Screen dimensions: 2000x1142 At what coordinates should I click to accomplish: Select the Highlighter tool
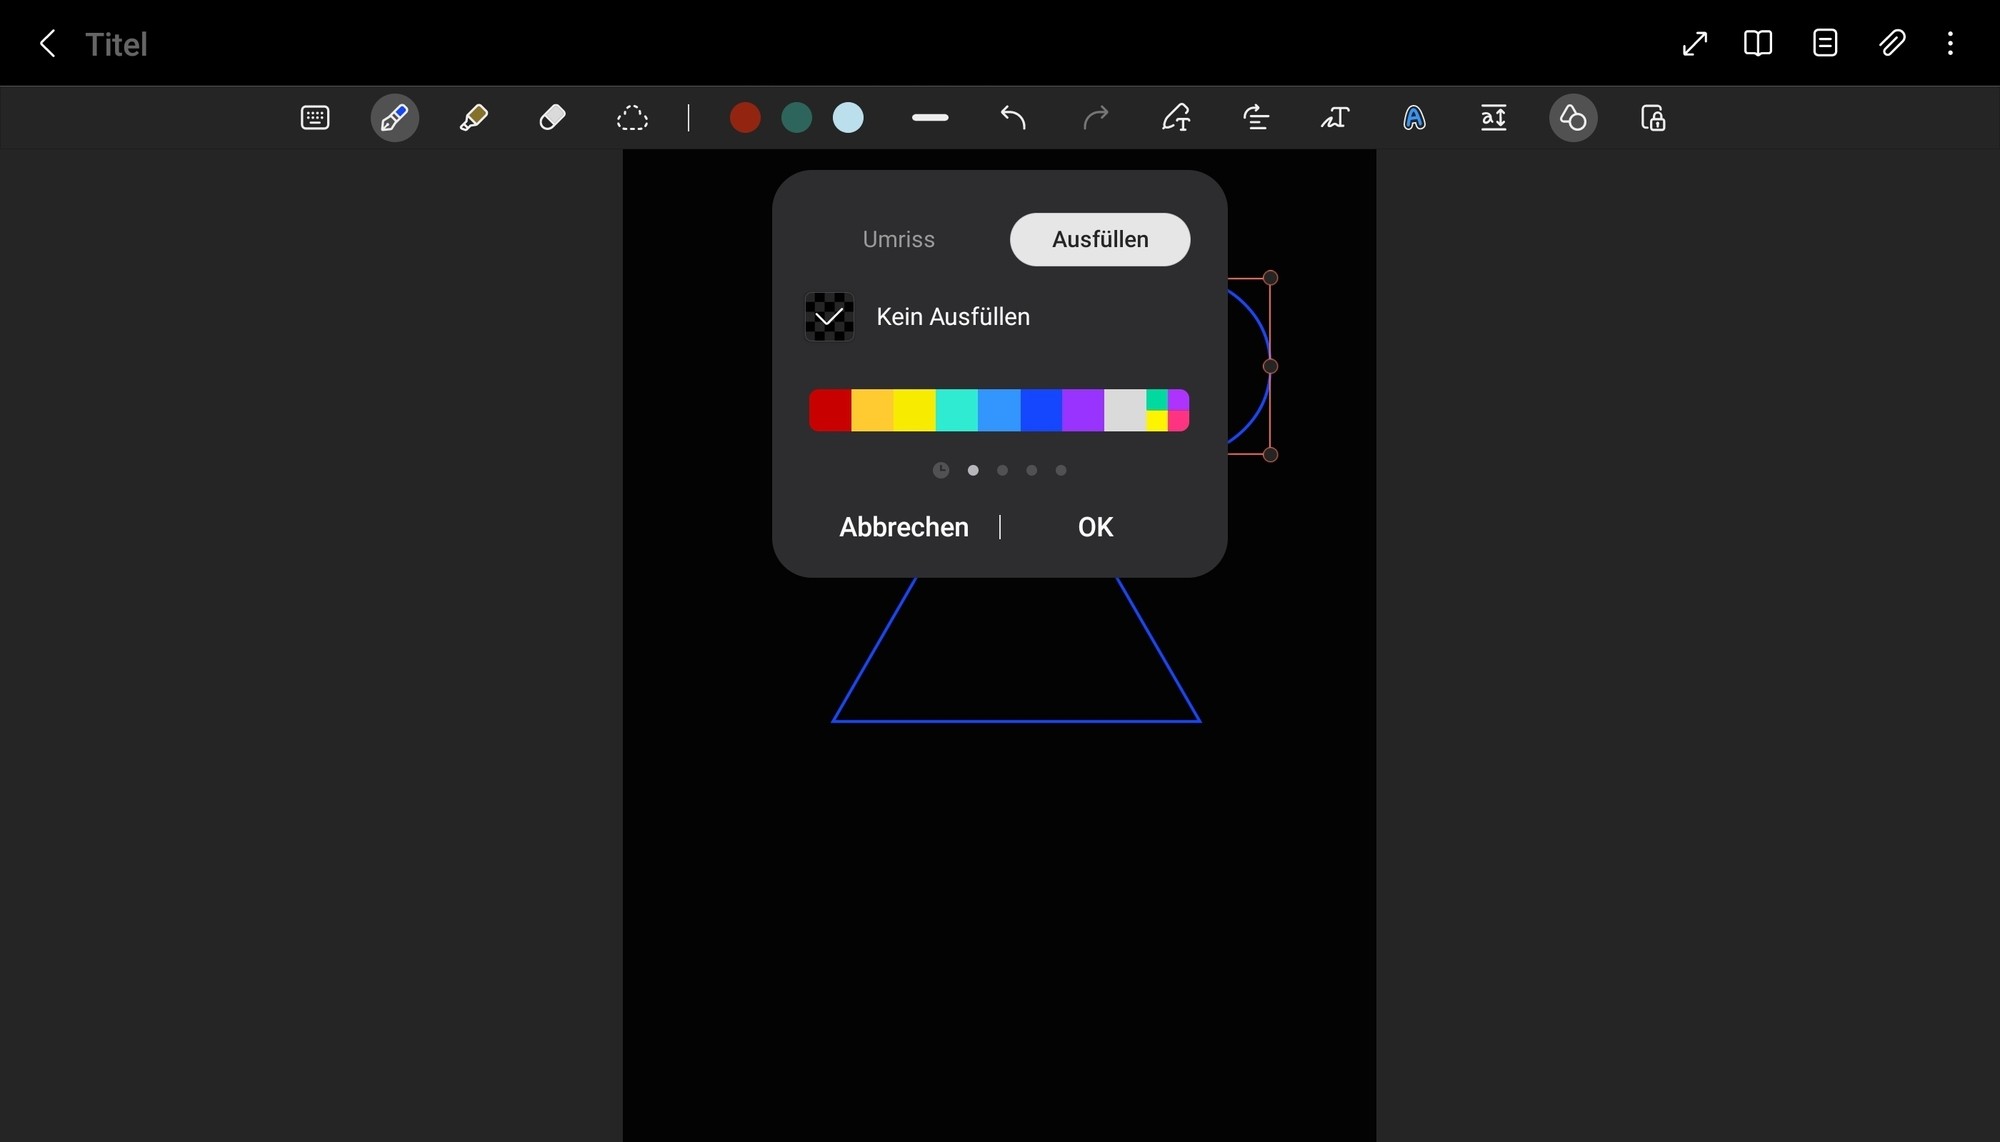click(x=473, y=118)
